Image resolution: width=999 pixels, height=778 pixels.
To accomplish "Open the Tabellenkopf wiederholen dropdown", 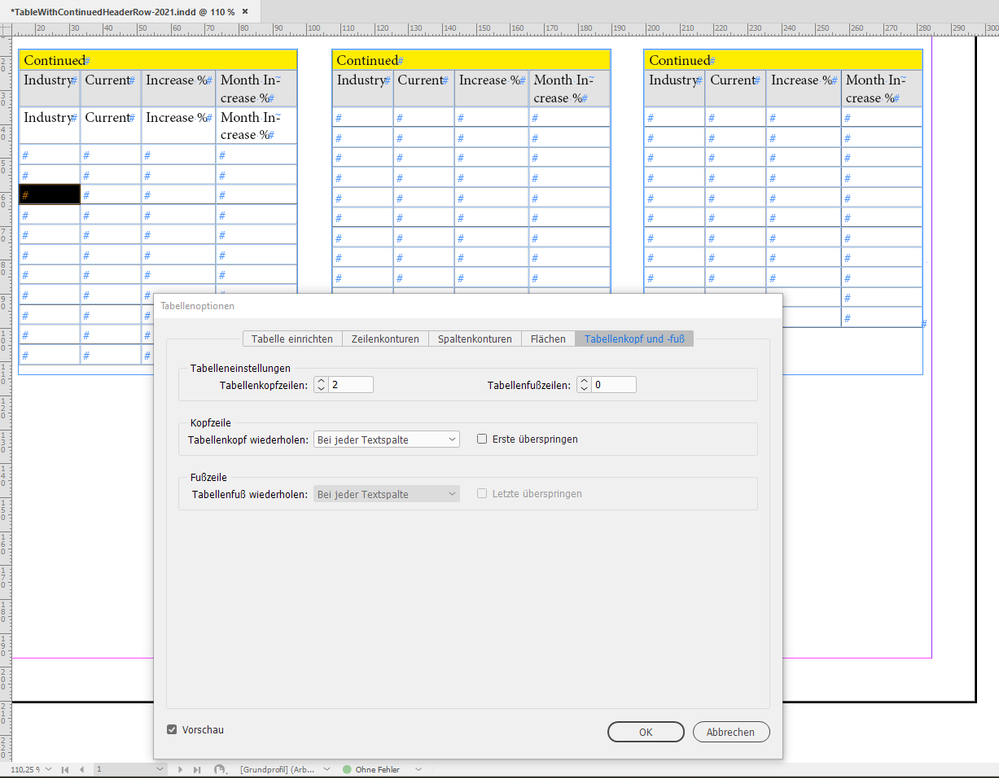I will point(386,439).
